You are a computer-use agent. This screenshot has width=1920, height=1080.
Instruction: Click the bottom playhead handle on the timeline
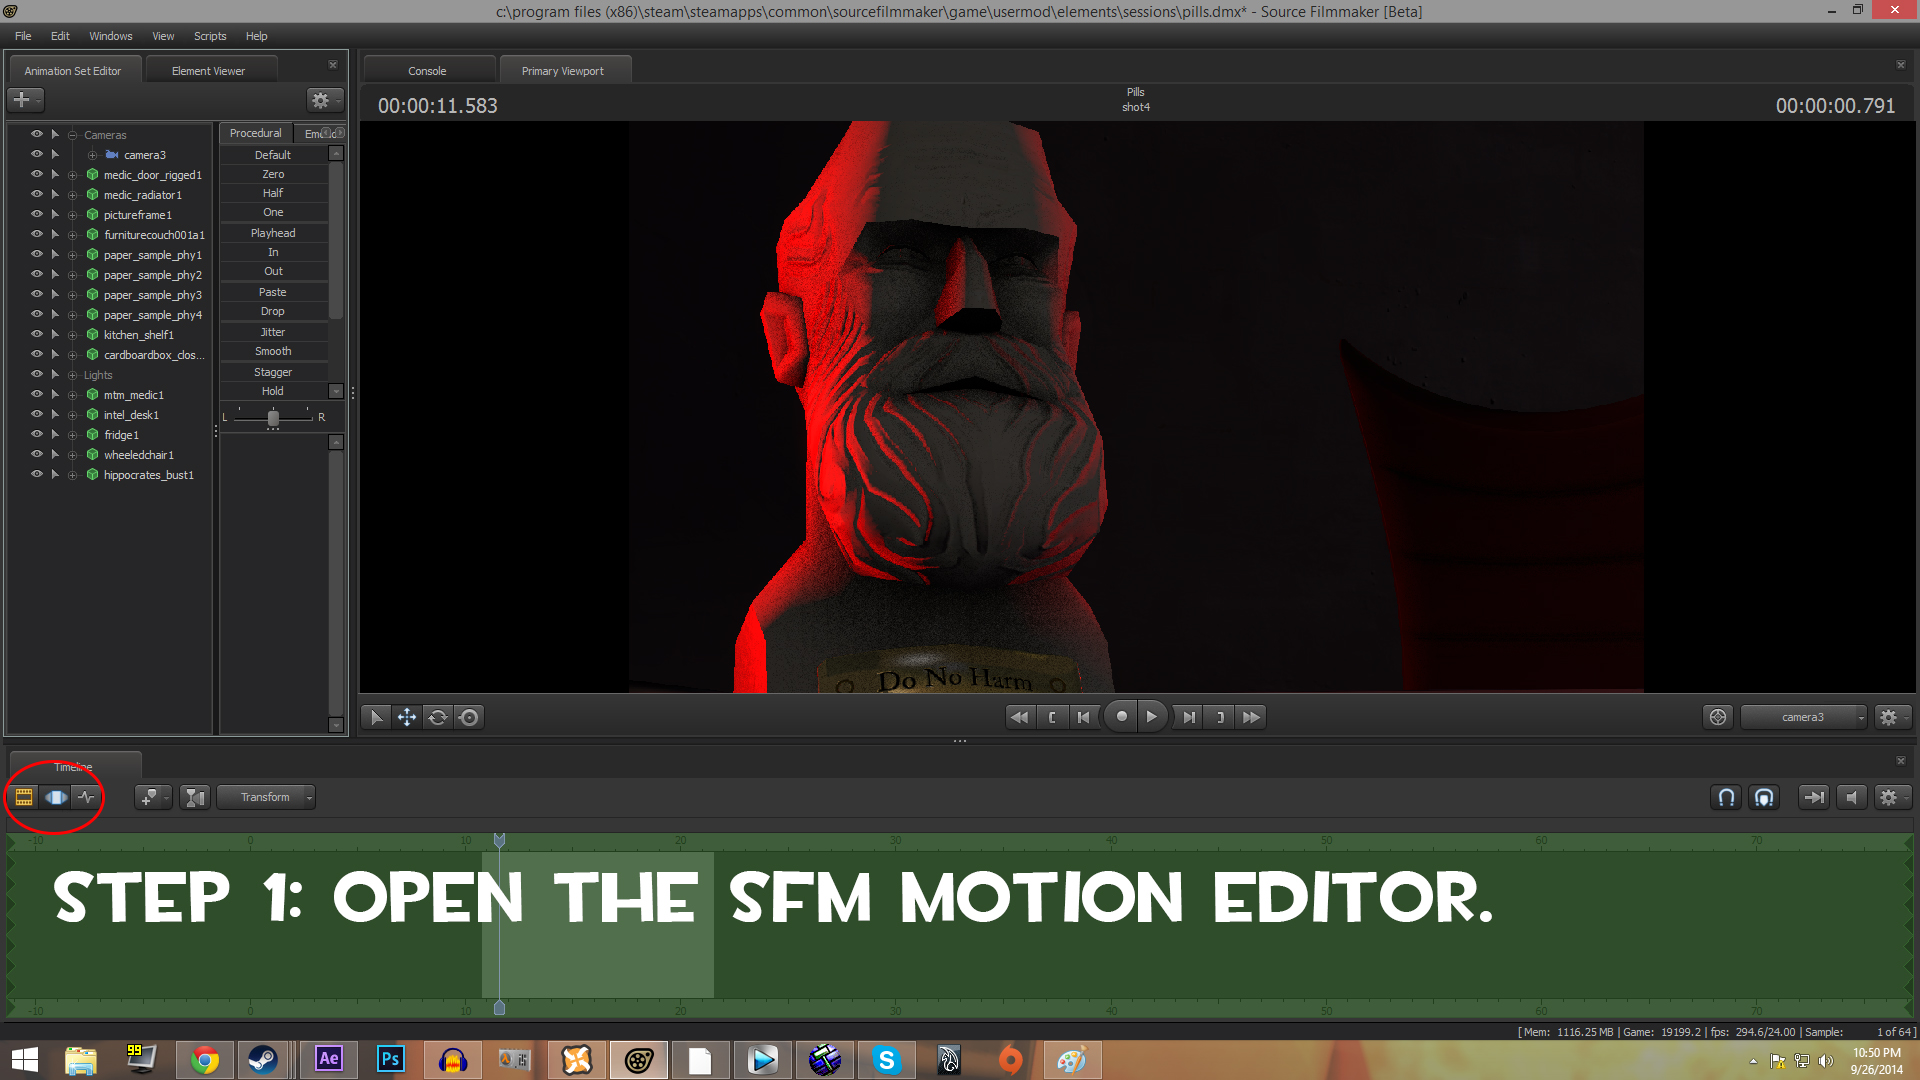[x=499, y=1008]
